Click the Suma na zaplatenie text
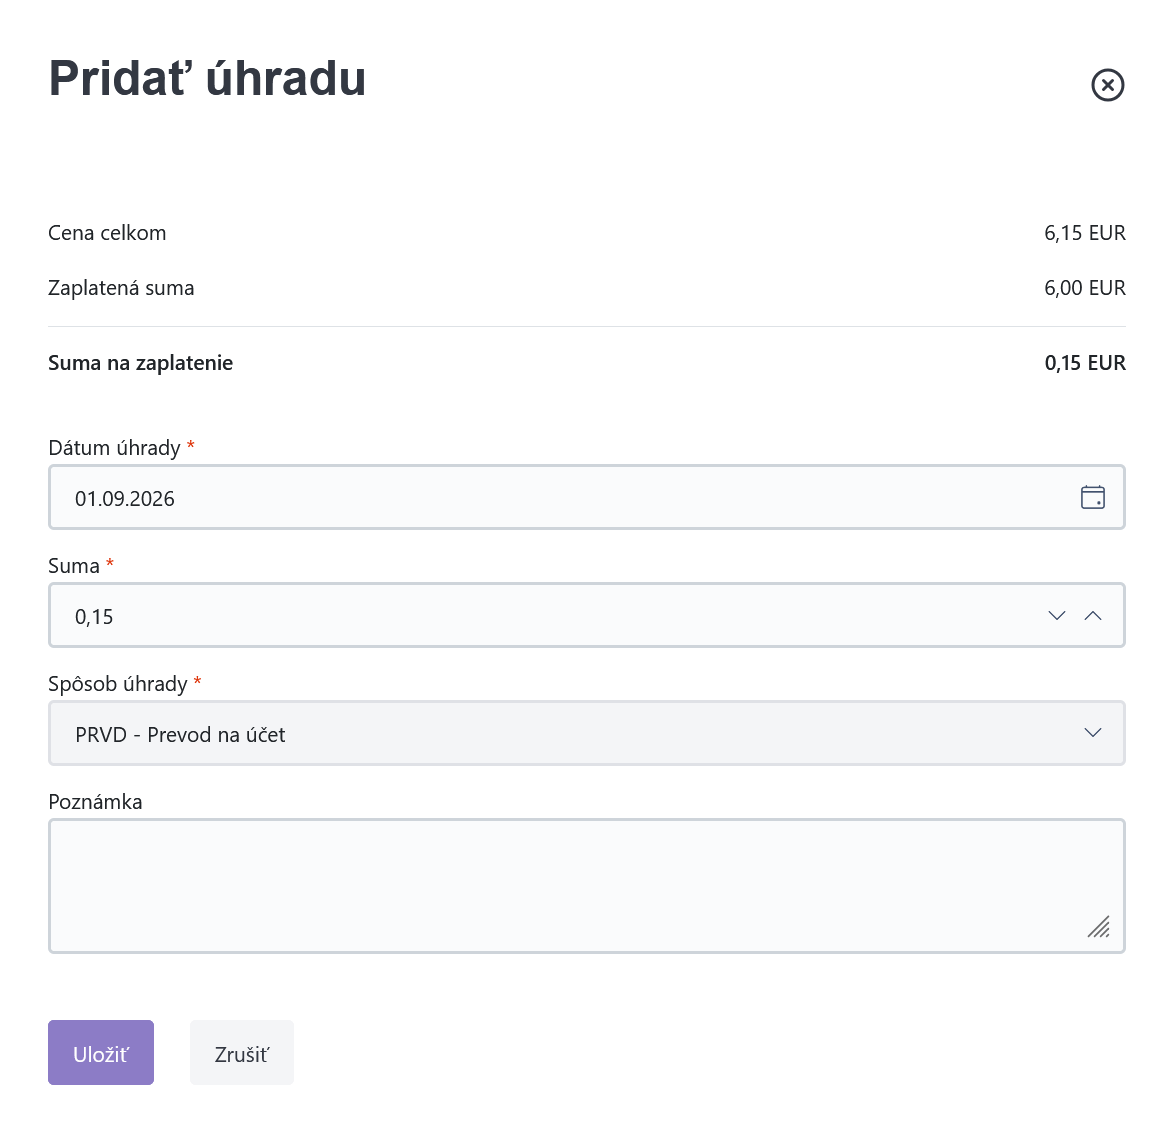The height and width of the screenshot is (1129, 1171). [140, 364]
